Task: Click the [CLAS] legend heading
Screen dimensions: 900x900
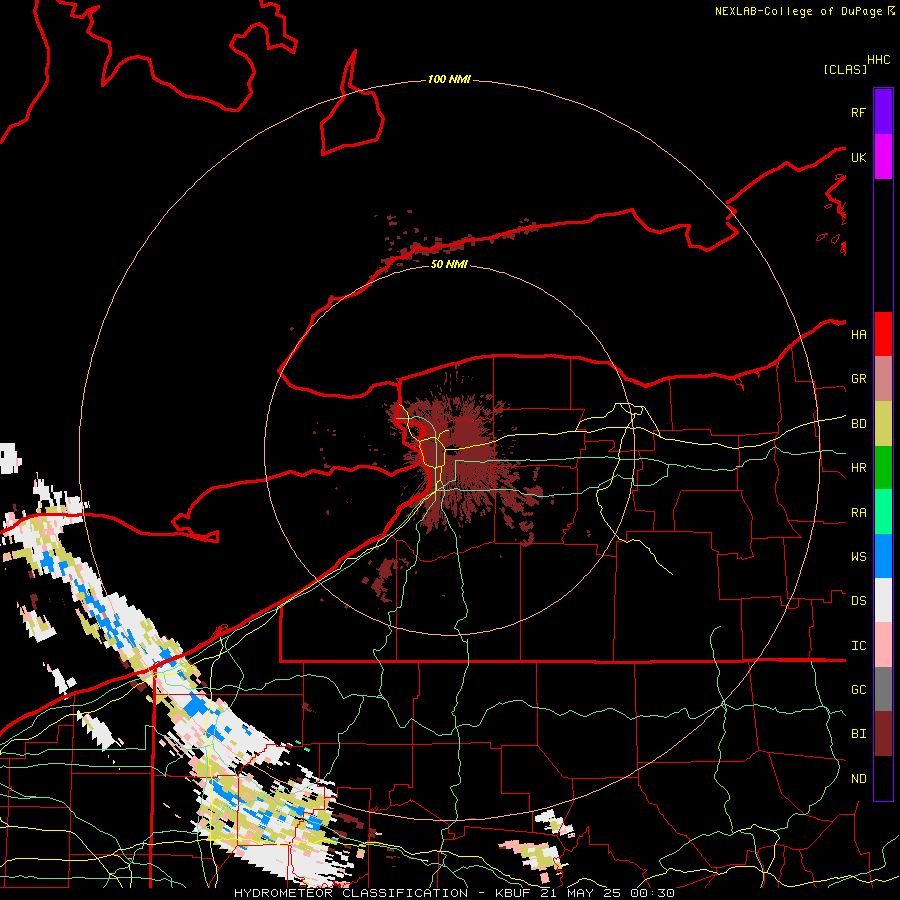Action: point(845,69)
